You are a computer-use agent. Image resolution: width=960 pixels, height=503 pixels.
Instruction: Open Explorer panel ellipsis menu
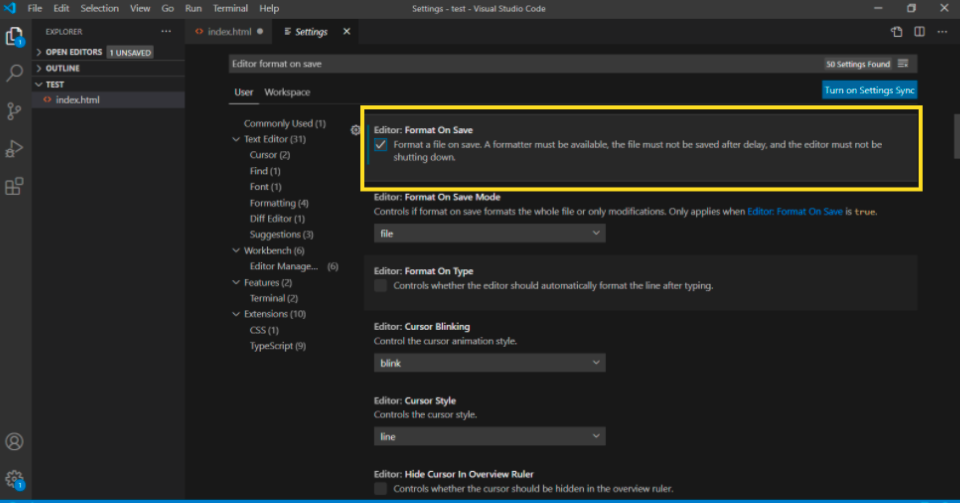tap(166, 32)
